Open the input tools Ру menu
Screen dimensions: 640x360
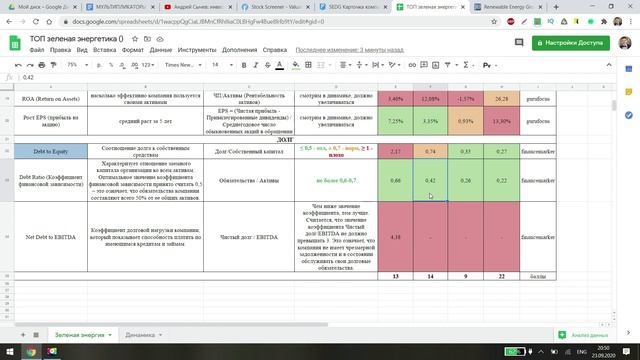pyautogui.click(x=489, y=65)
